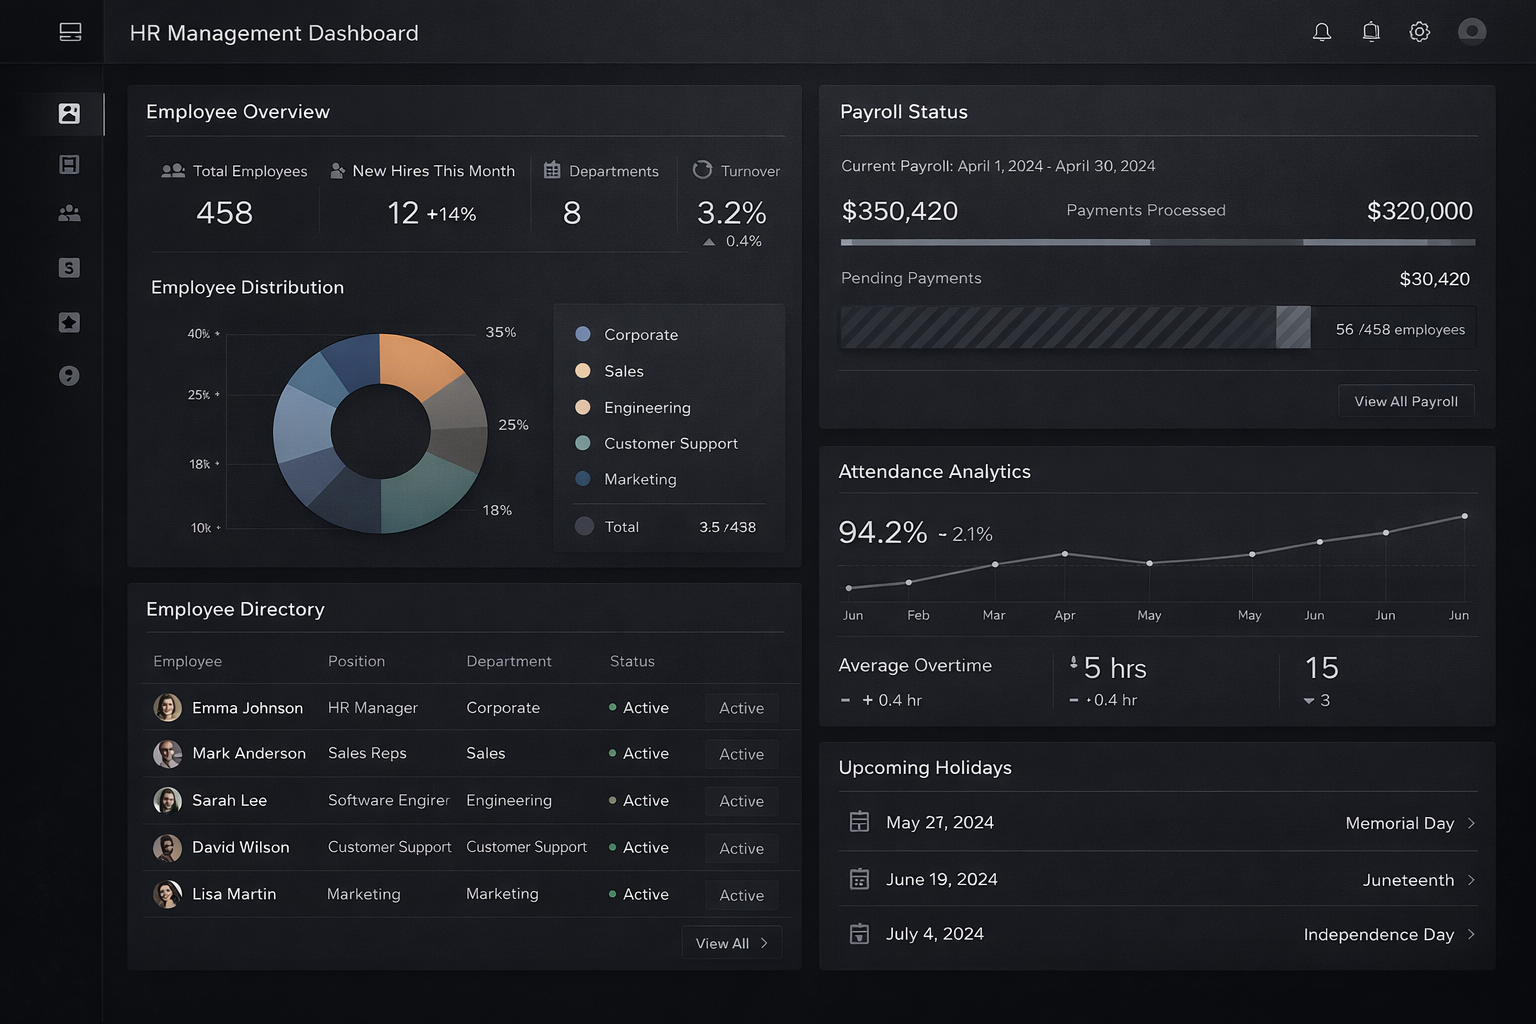The image size is (1536, 1024).
Task: Click the dashboard logo icon at top left
Action: click(70, 32)
